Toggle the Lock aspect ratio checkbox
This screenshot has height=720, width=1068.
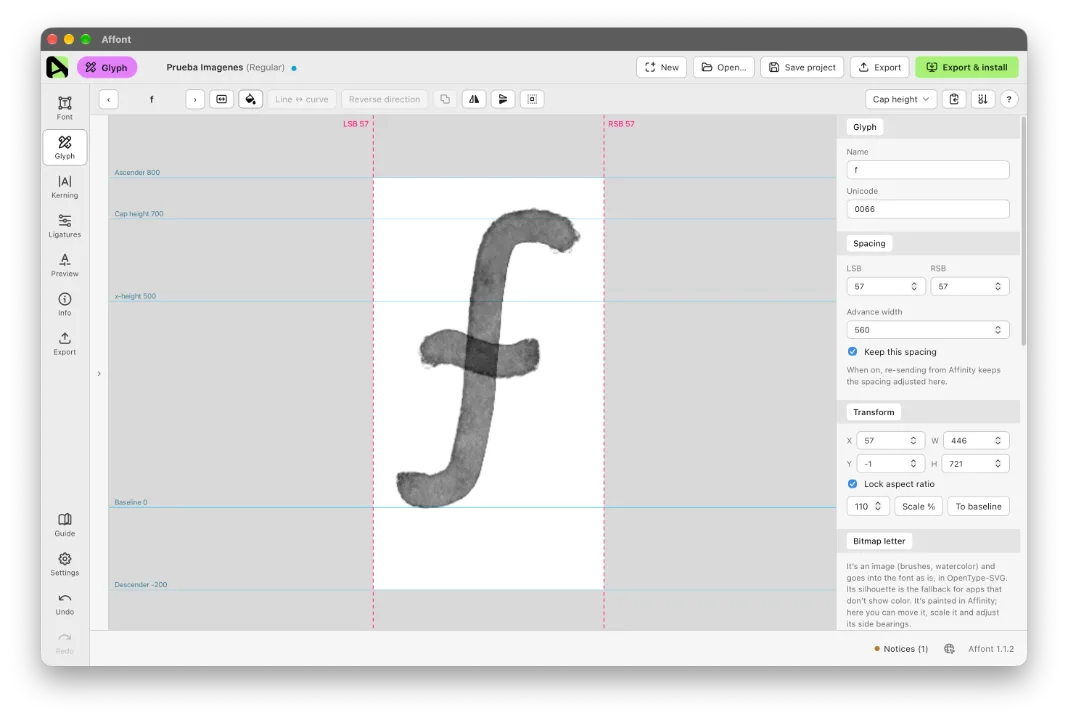pos(853,484)
